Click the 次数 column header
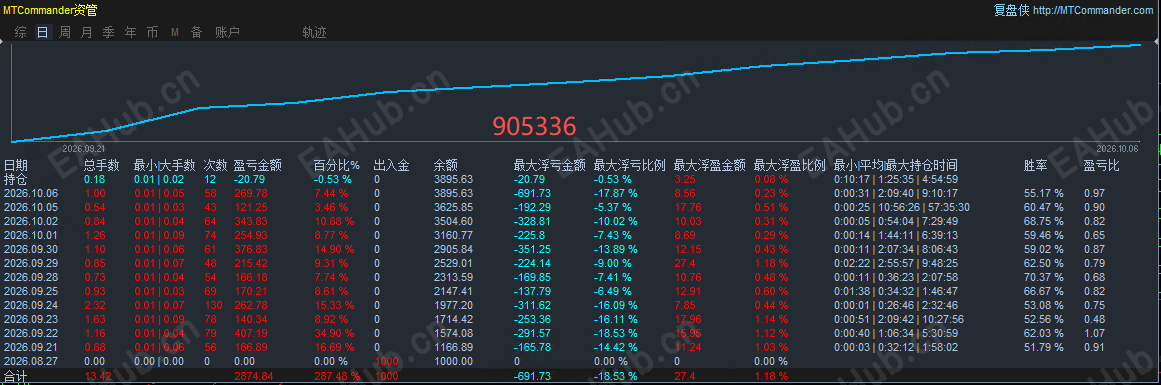Screen dimensions: 1161x385 click(x=215, y=166)
